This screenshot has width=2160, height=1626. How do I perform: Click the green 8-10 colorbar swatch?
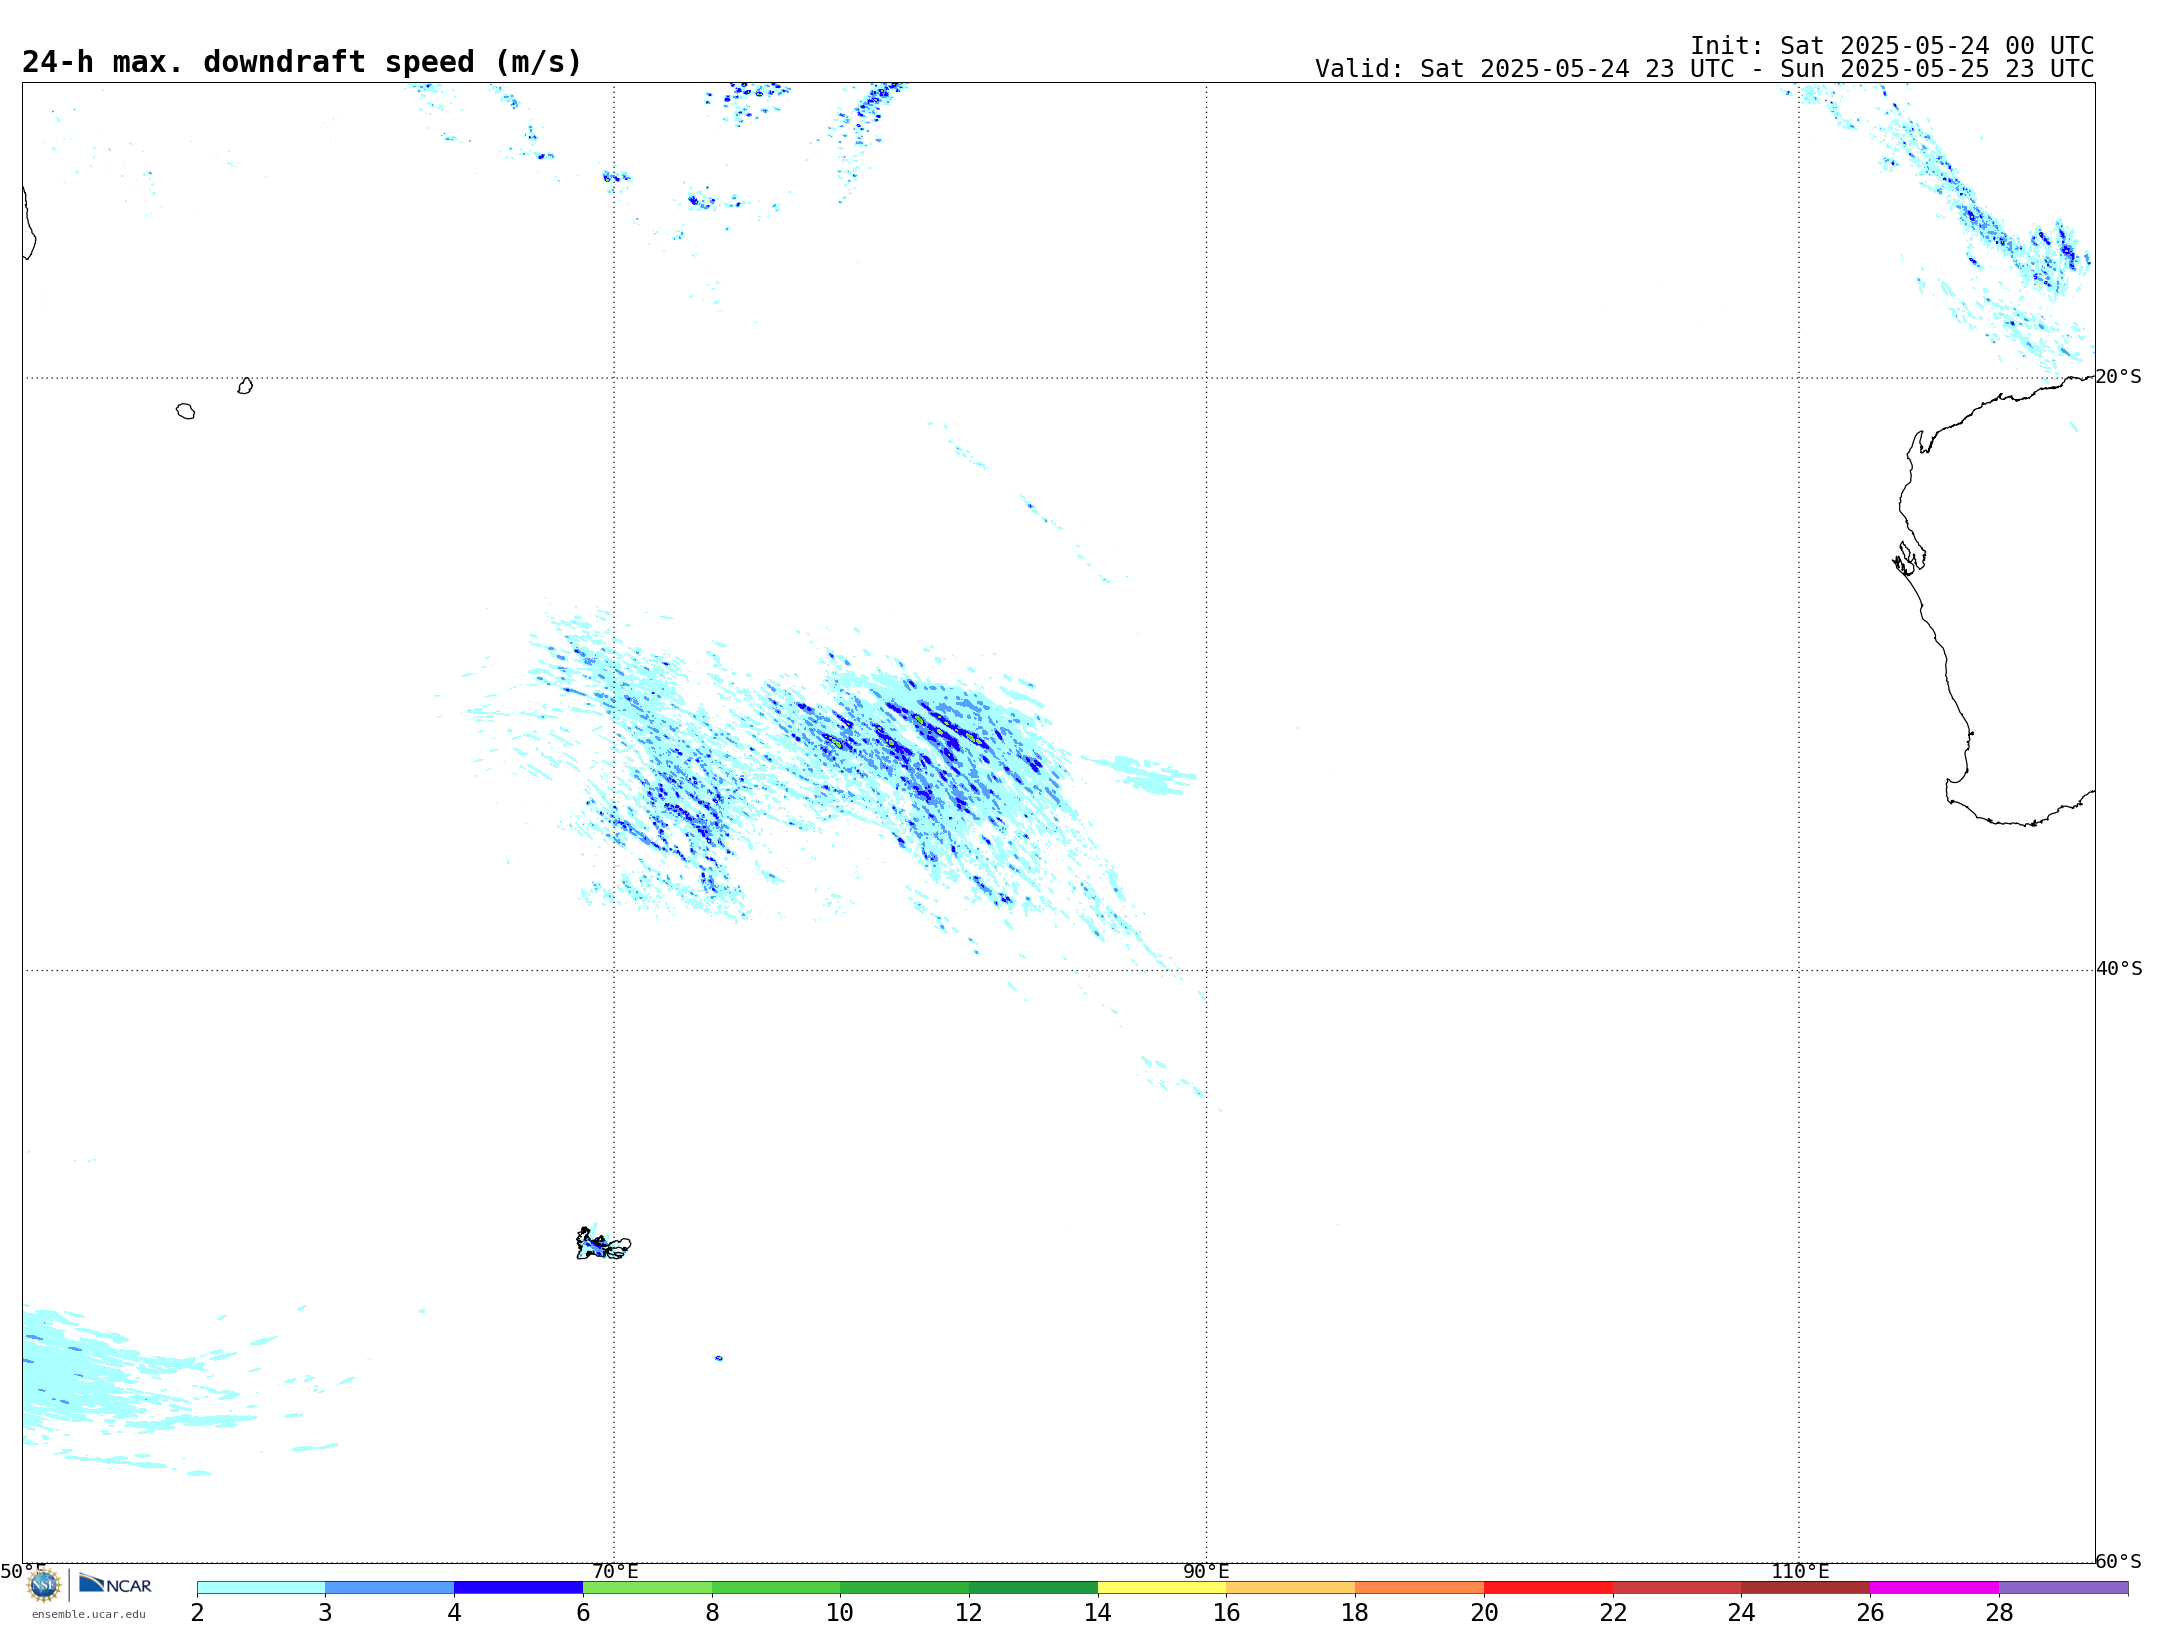coord(776,1588)
